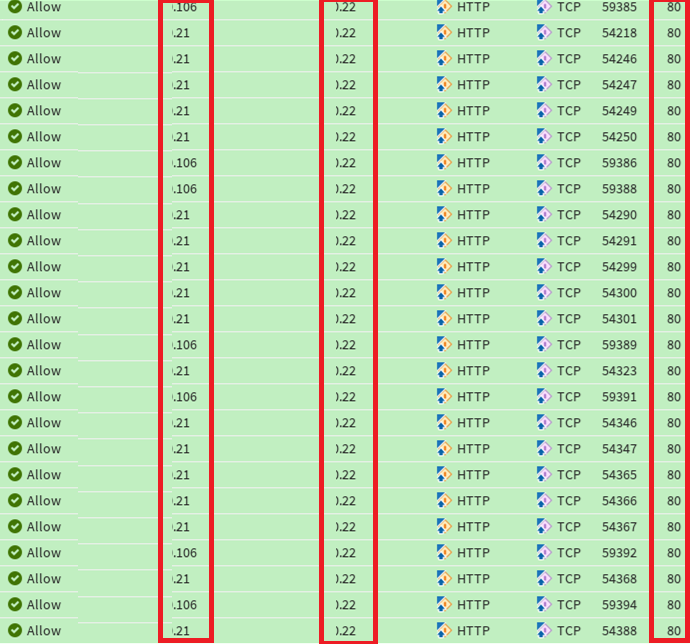Image resolution: width=690 pixels, height=644 pixels.
Task: Click the source port cell 54299
Action: [x=619, y=267]
